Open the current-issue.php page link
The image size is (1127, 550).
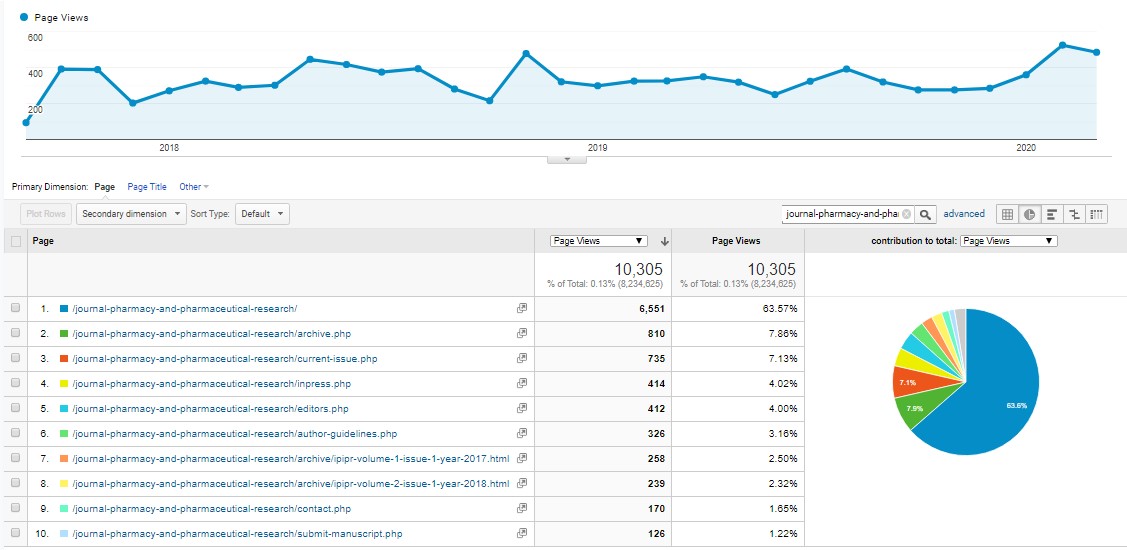225,359
